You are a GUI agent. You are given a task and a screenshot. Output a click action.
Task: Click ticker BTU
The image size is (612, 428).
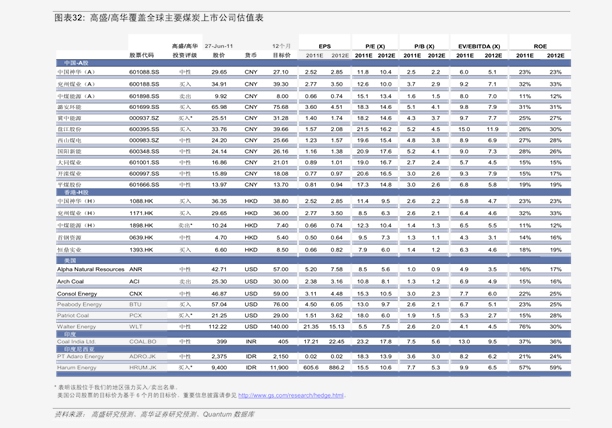[x=135, y=304]
